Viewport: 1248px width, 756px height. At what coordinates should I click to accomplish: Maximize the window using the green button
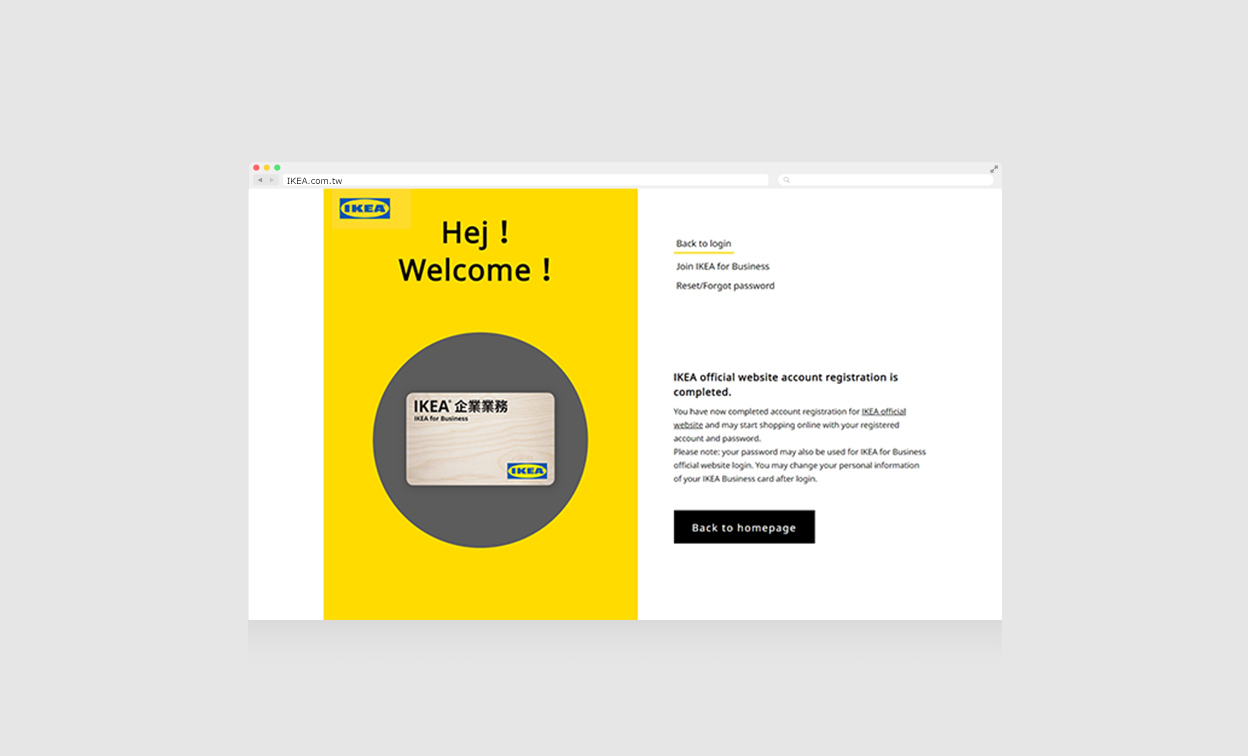coord(277,168)
